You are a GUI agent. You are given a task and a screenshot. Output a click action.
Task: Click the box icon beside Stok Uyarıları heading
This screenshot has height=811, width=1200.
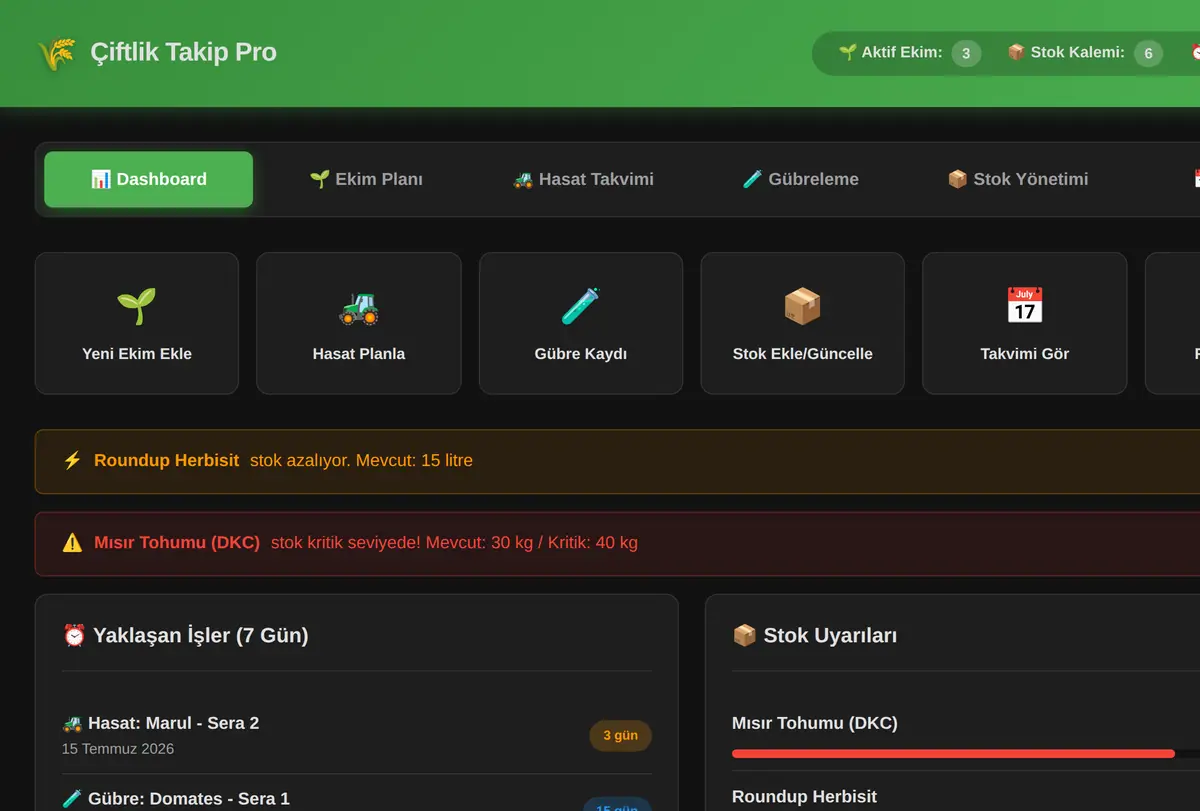[x=744, y=635]
